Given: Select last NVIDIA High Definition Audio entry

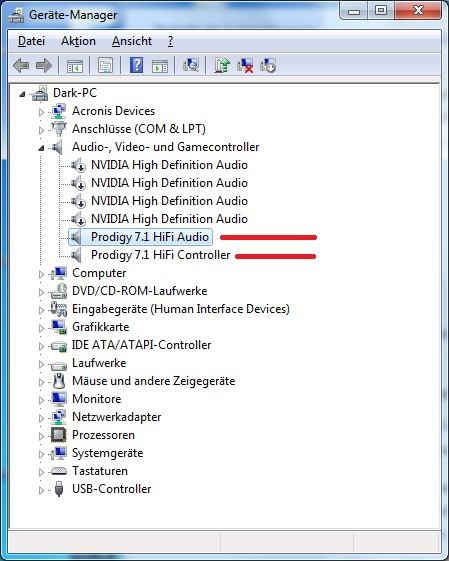Looking at the screenshot, I should tap(170, 219).
